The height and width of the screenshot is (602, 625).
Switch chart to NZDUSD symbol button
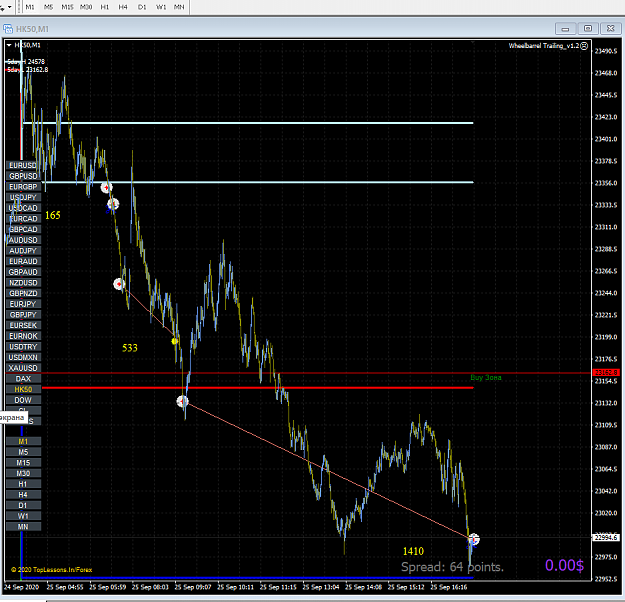point(23,283)
